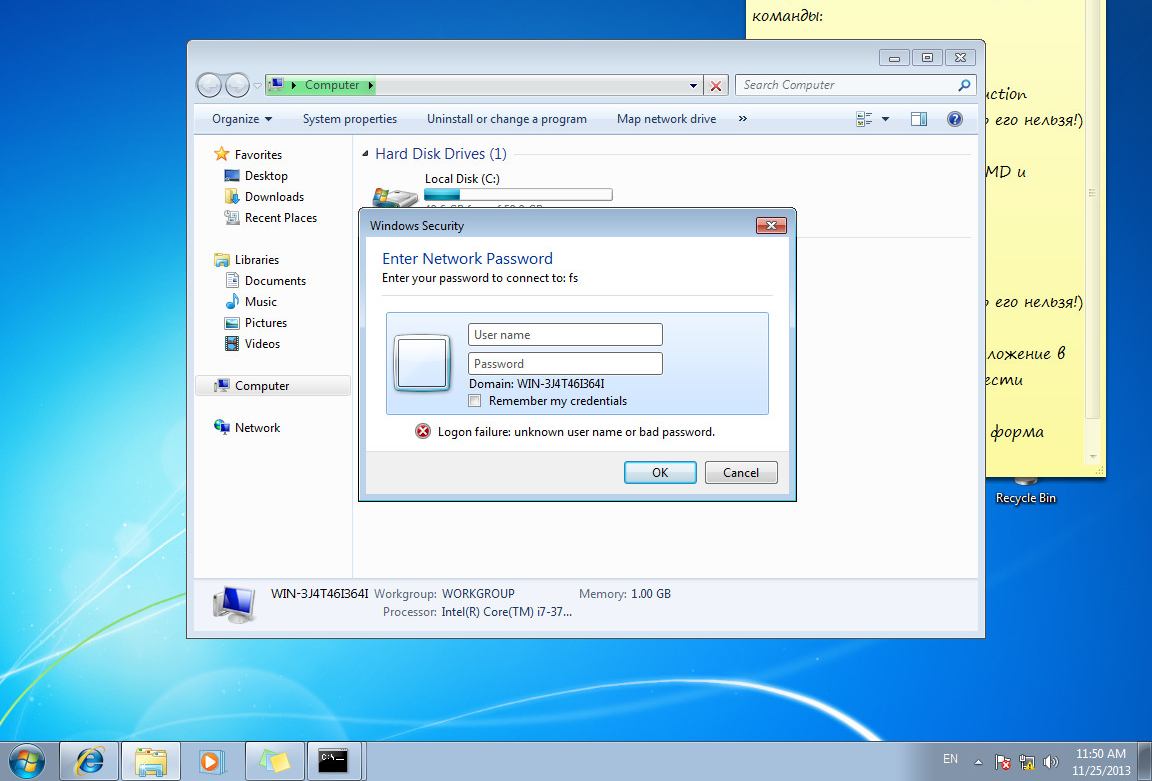The width and height of the screenshot is (1152, 781).
Task: Open the Videos library
Action: tap(262, 343)
